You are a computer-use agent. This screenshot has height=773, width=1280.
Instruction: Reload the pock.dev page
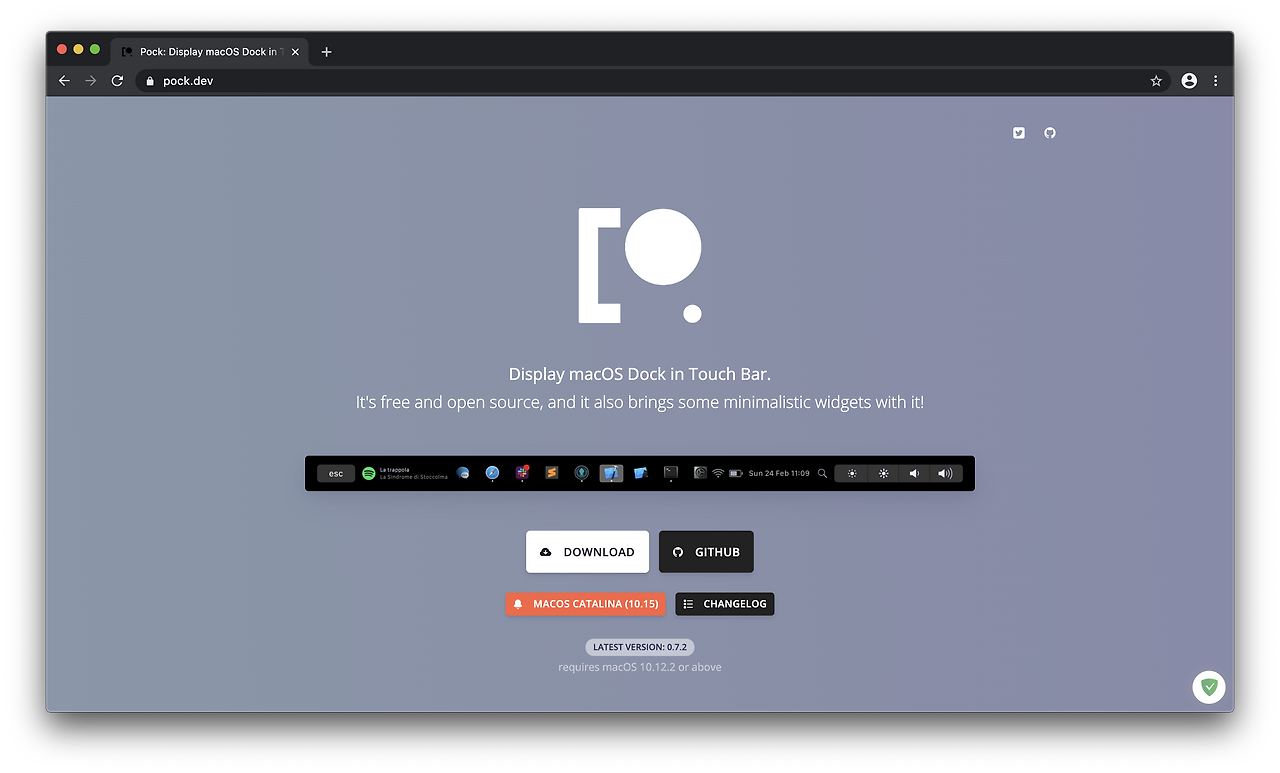117,81
